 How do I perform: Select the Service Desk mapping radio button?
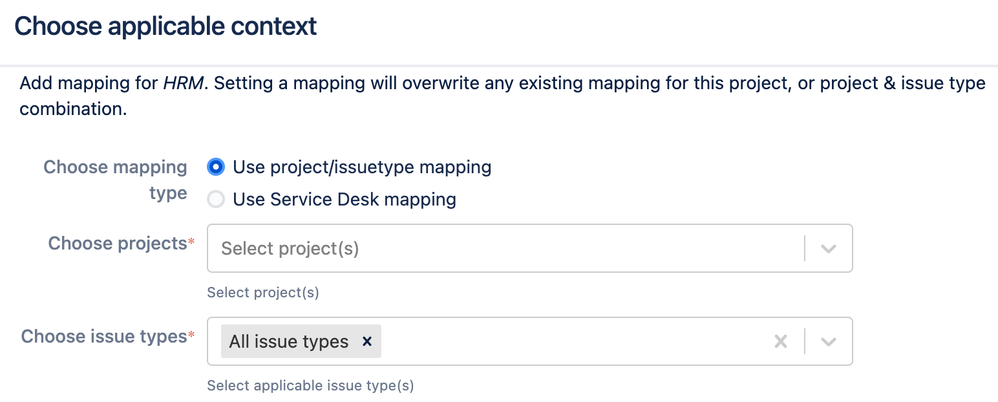(216, 200)
